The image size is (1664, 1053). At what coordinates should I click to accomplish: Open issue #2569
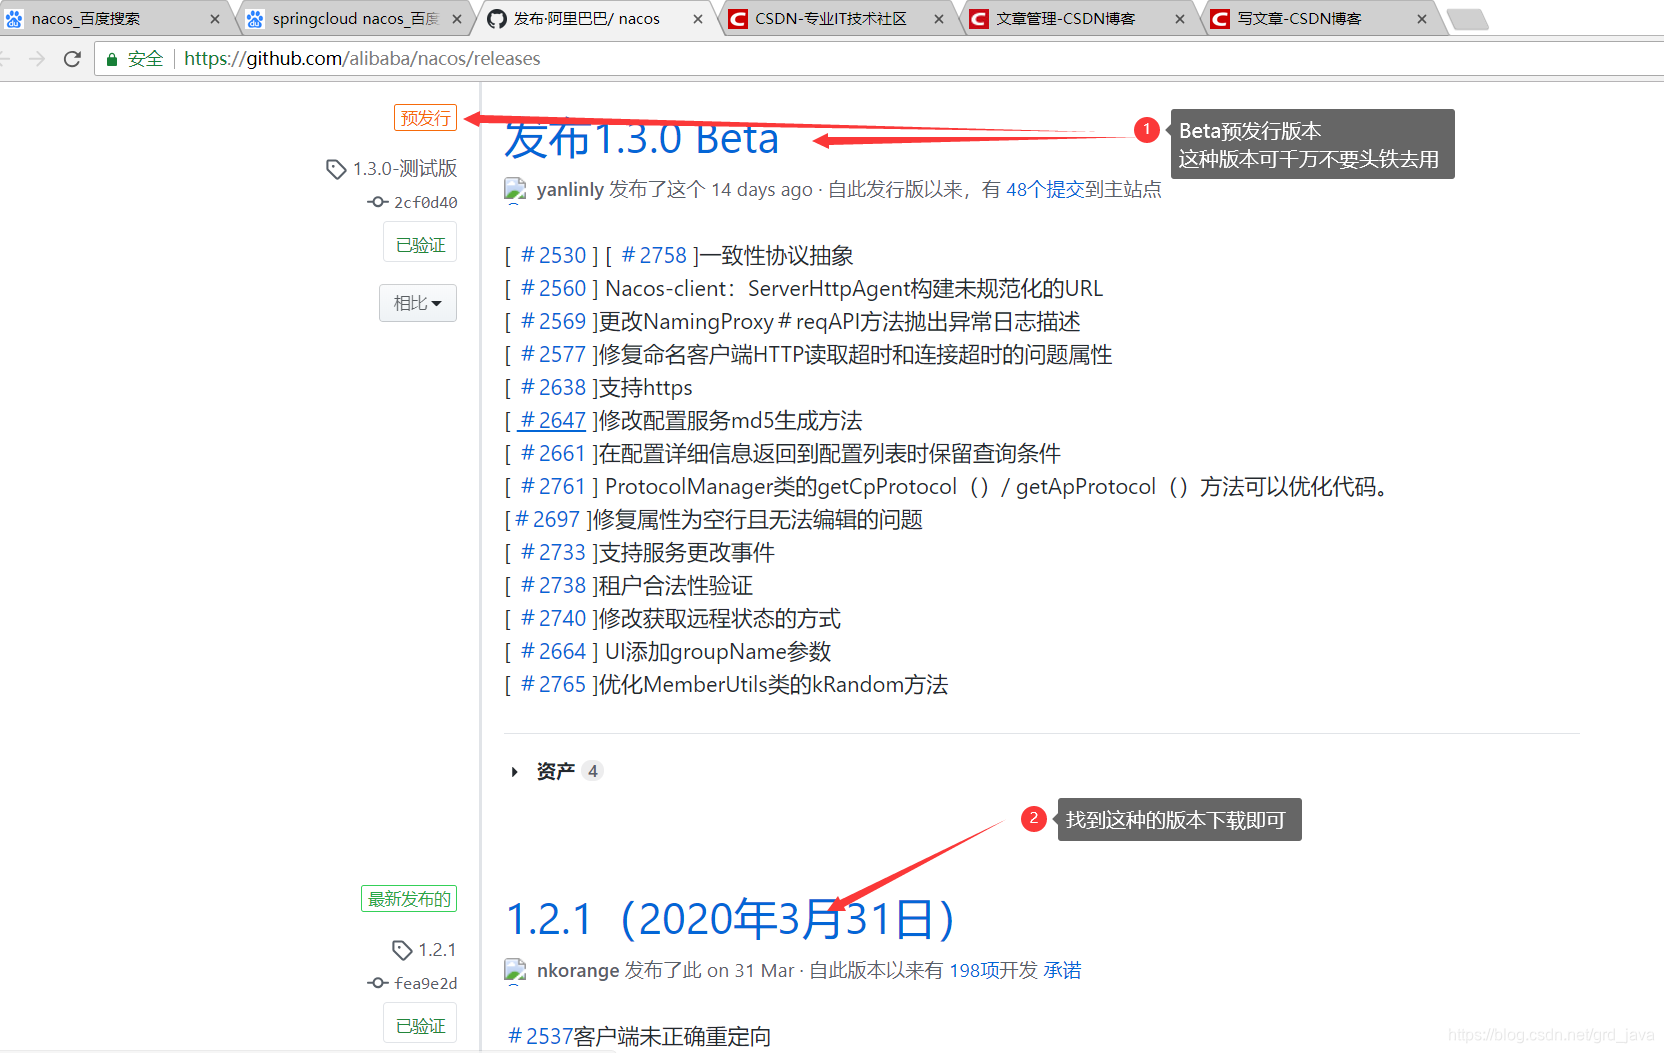553,322
